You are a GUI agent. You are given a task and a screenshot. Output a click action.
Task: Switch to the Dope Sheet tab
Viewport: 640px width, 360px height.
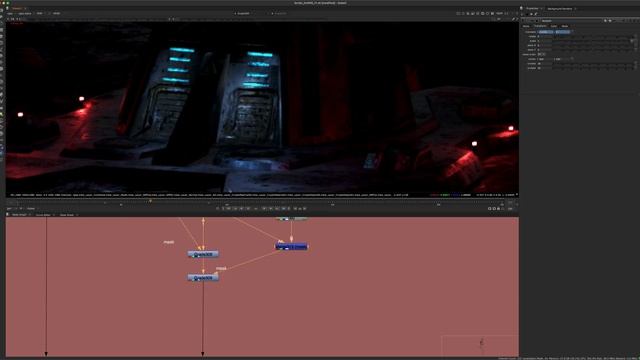coord(67,215)
